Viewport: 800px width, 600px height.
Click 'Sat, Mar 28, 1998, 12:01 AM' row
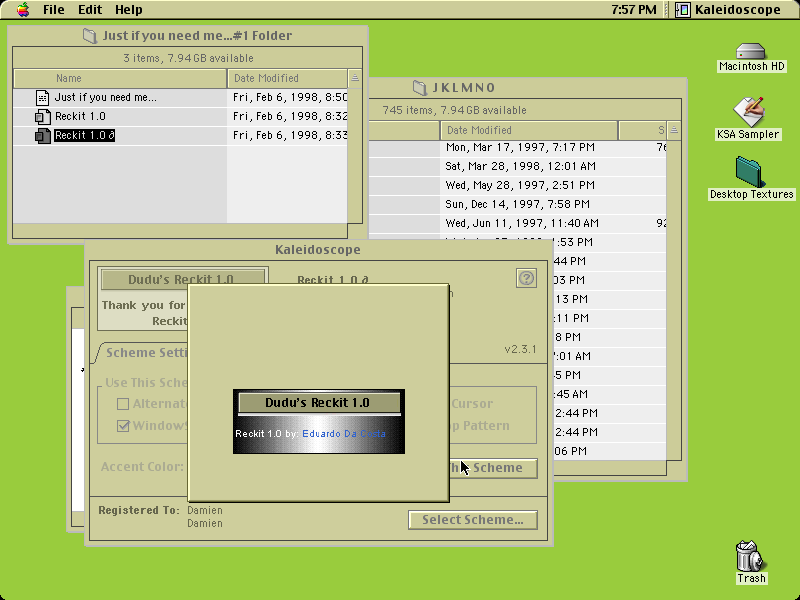point(520,166)
